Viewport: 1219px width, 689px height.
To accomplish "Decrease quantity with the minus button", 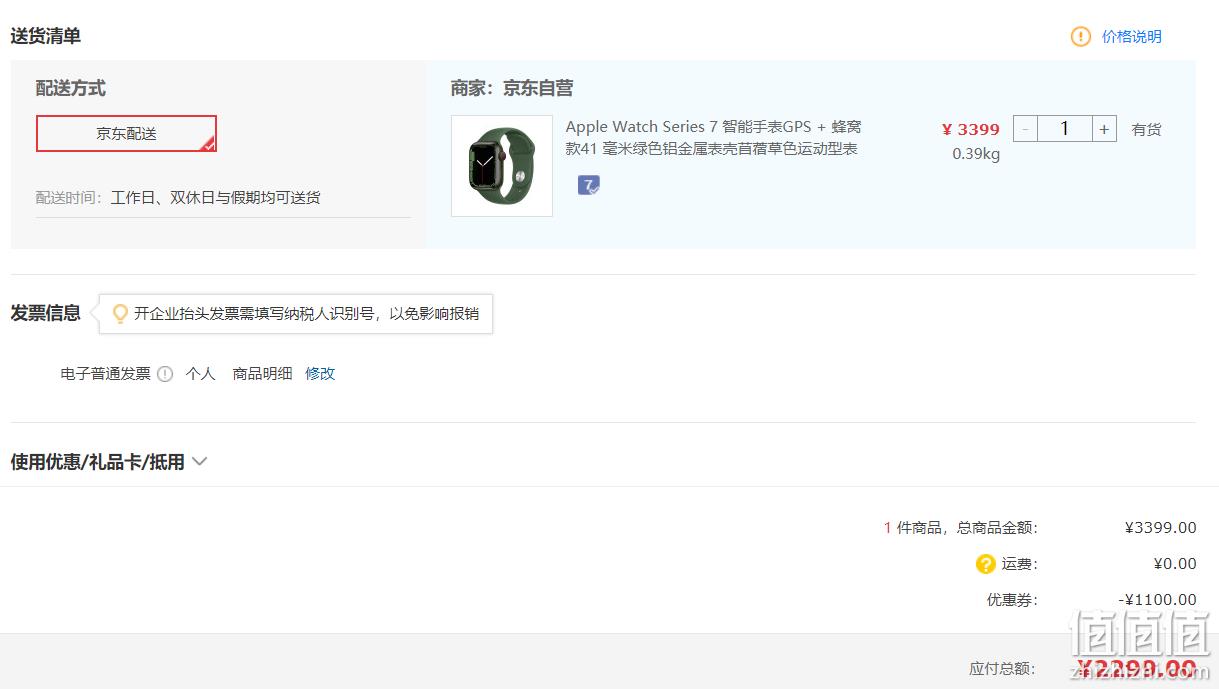I will coord(1025,129).
